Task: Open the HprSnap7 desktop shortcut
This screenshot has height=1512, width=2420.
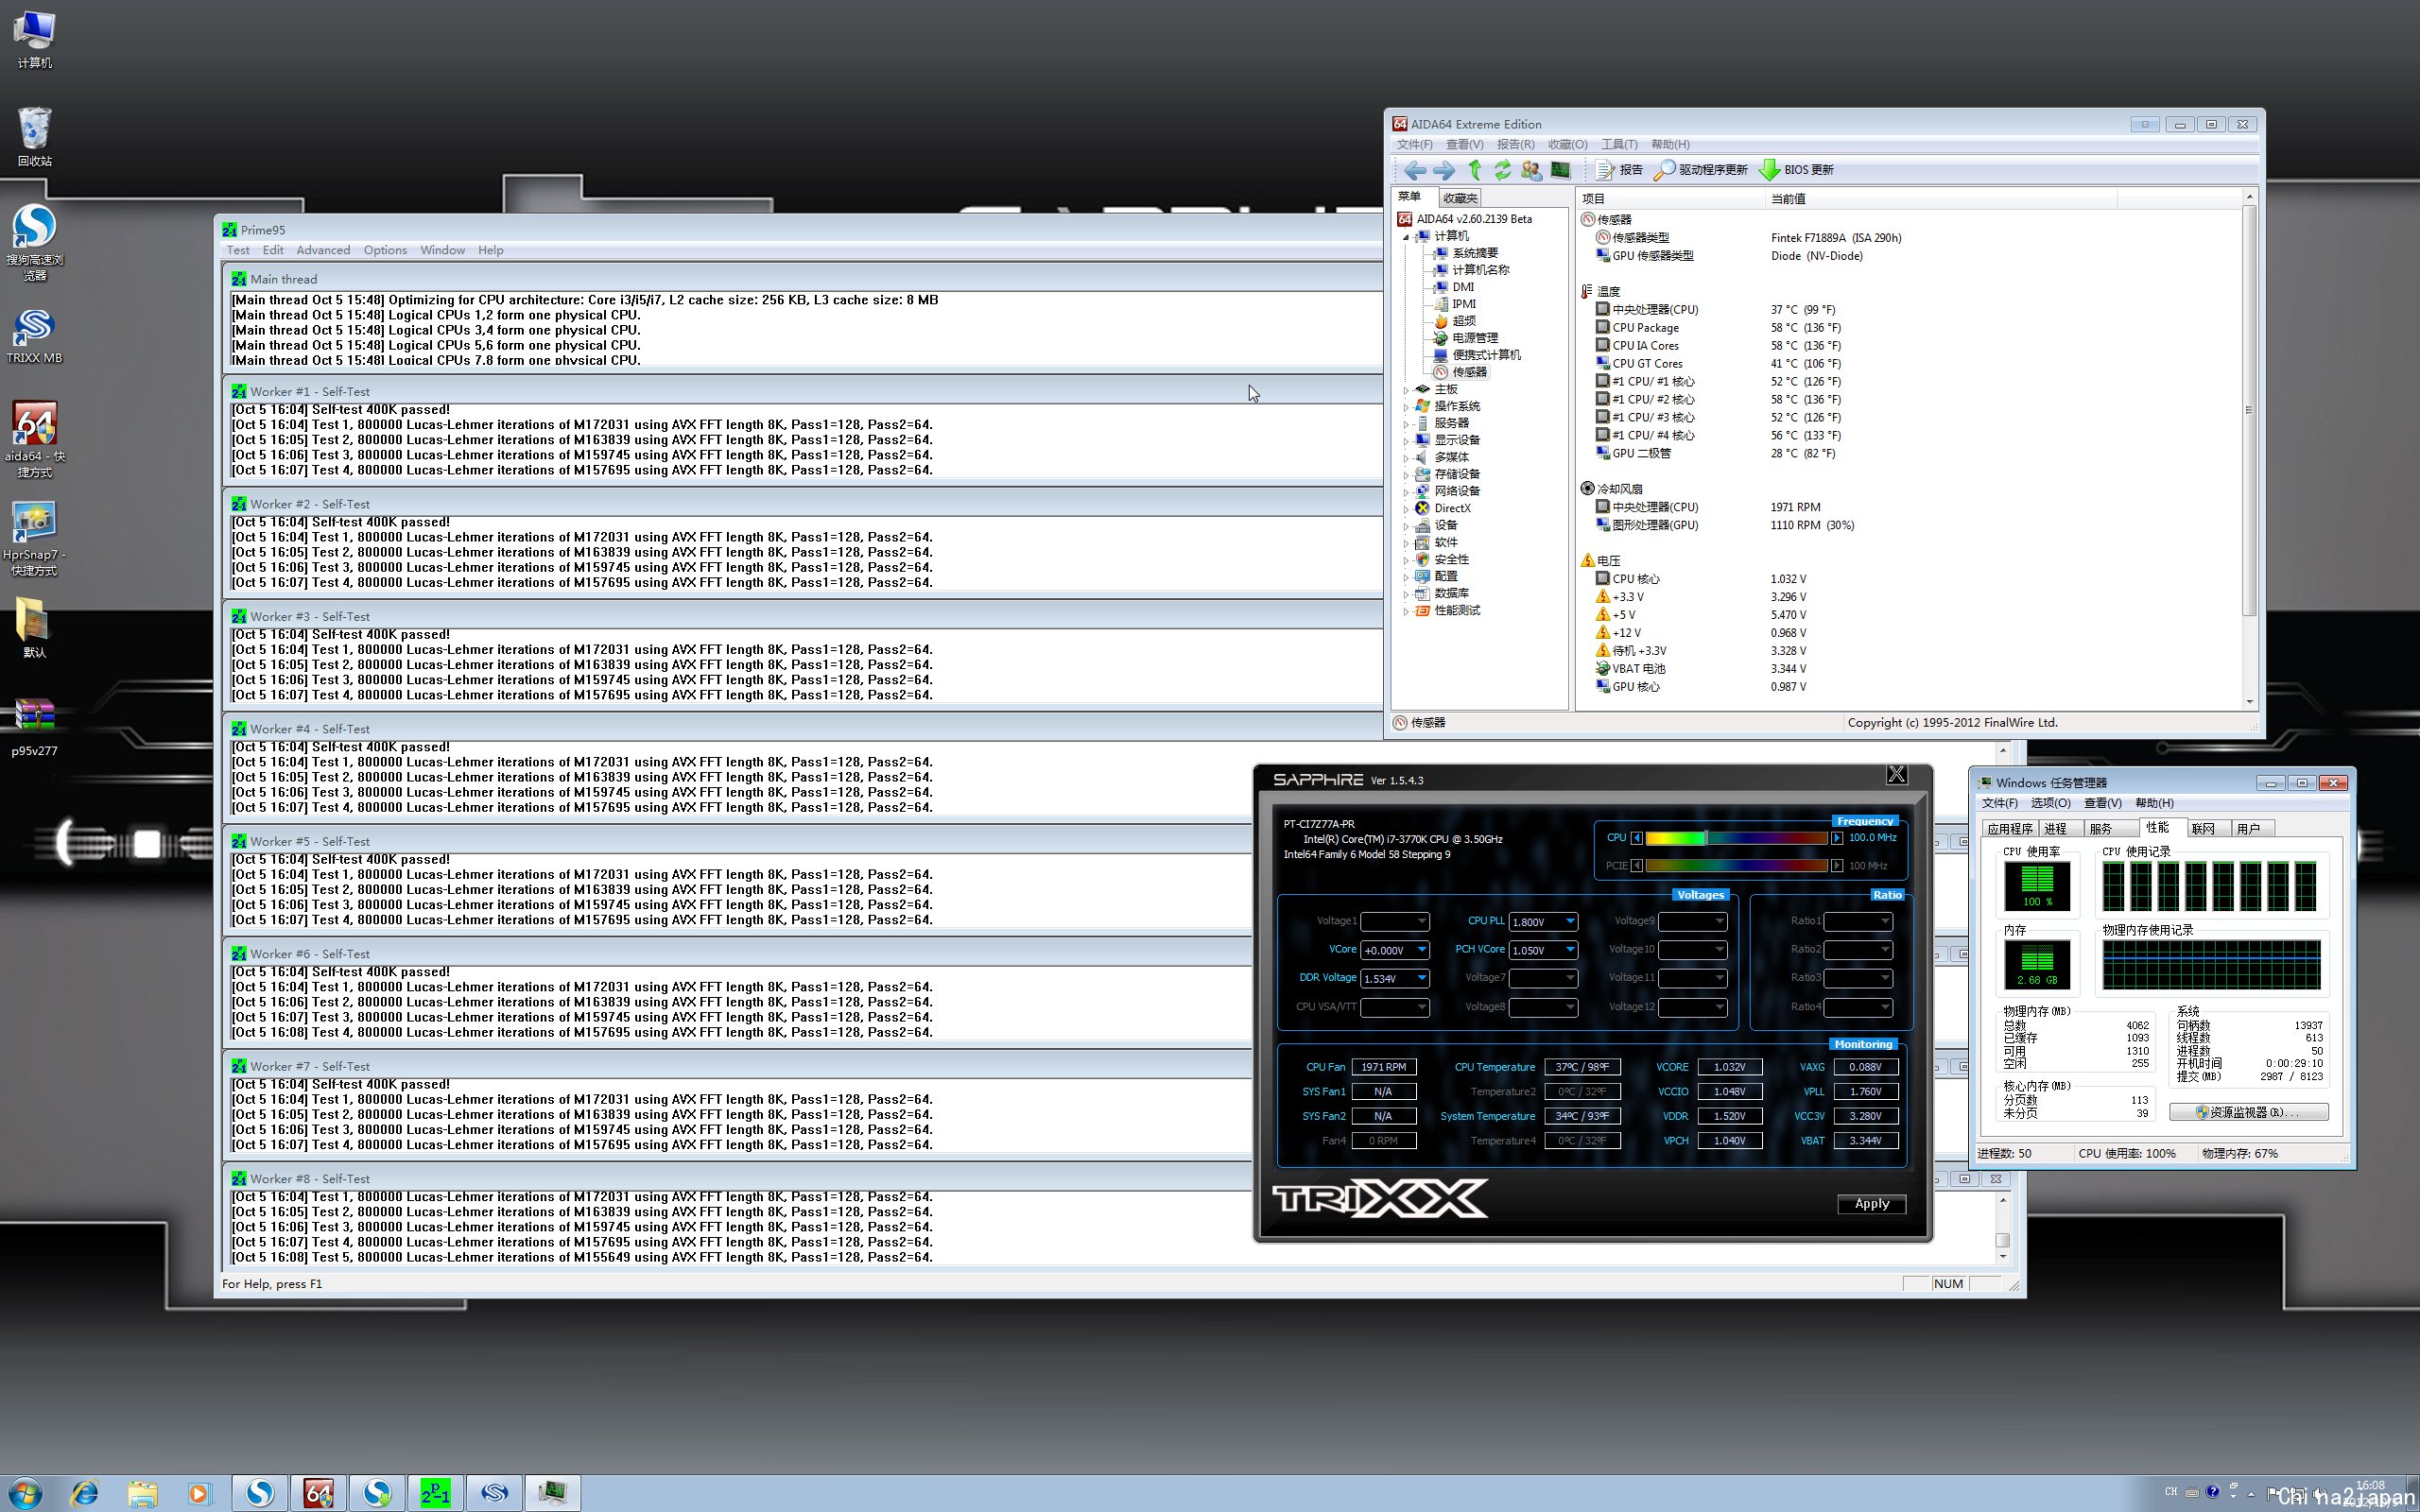Action: click(x=34, y=538)
